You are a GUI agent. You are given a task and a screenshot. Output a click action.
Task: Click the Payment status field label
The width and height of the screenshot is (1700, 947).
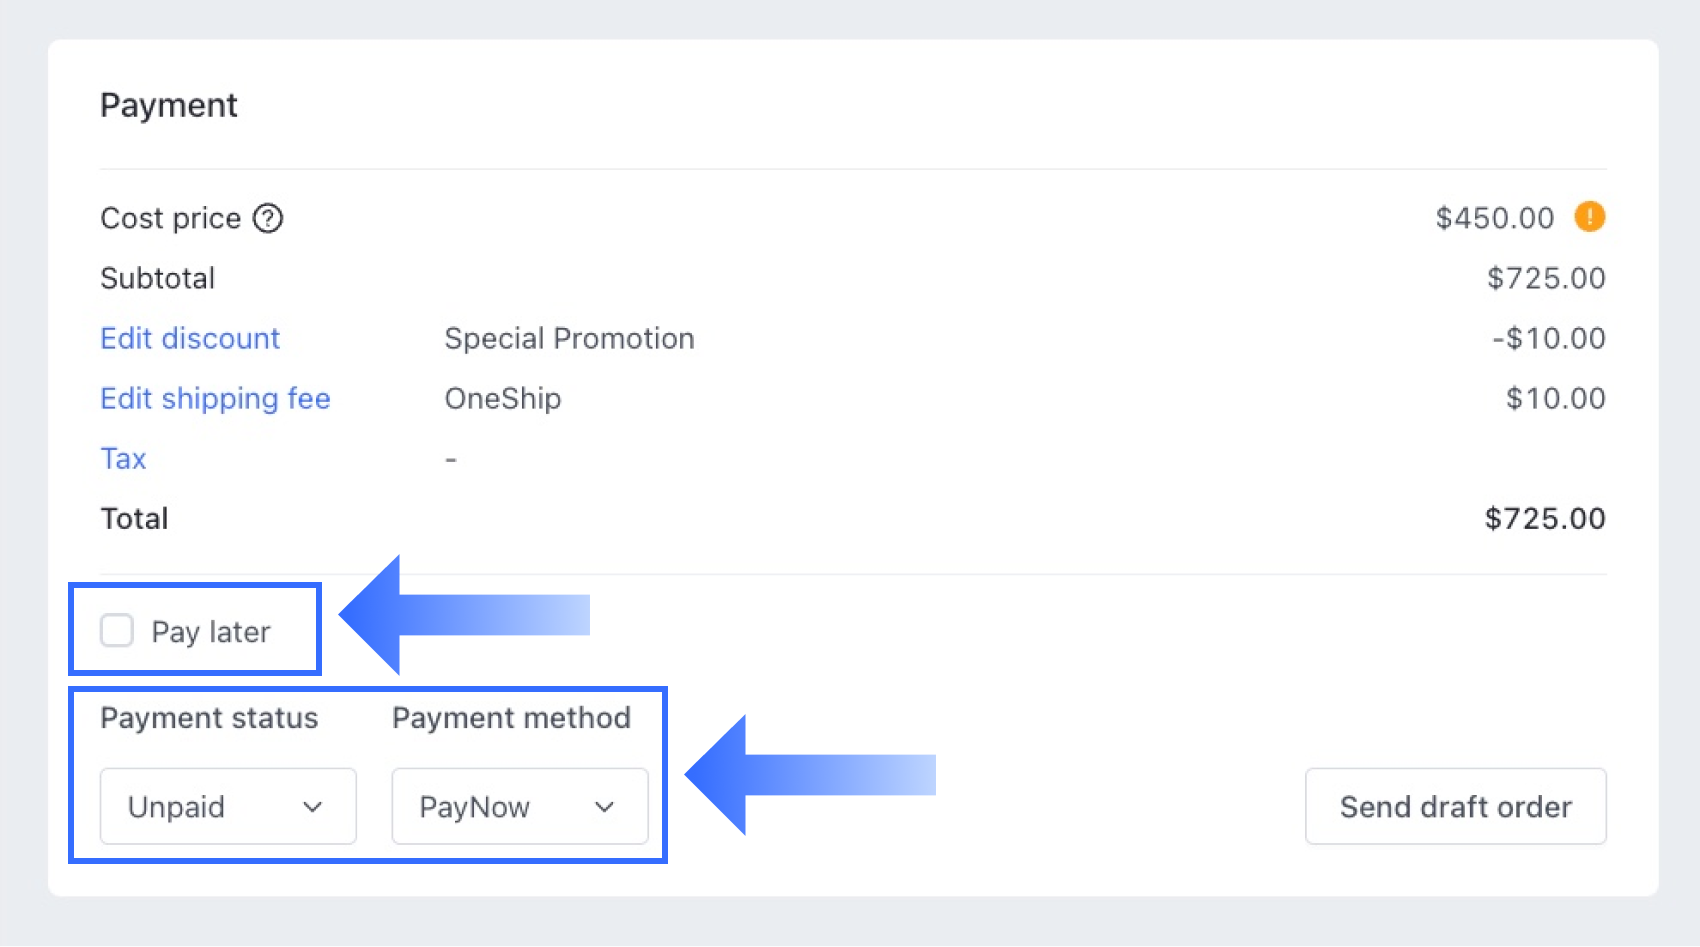tap(209, 718)
